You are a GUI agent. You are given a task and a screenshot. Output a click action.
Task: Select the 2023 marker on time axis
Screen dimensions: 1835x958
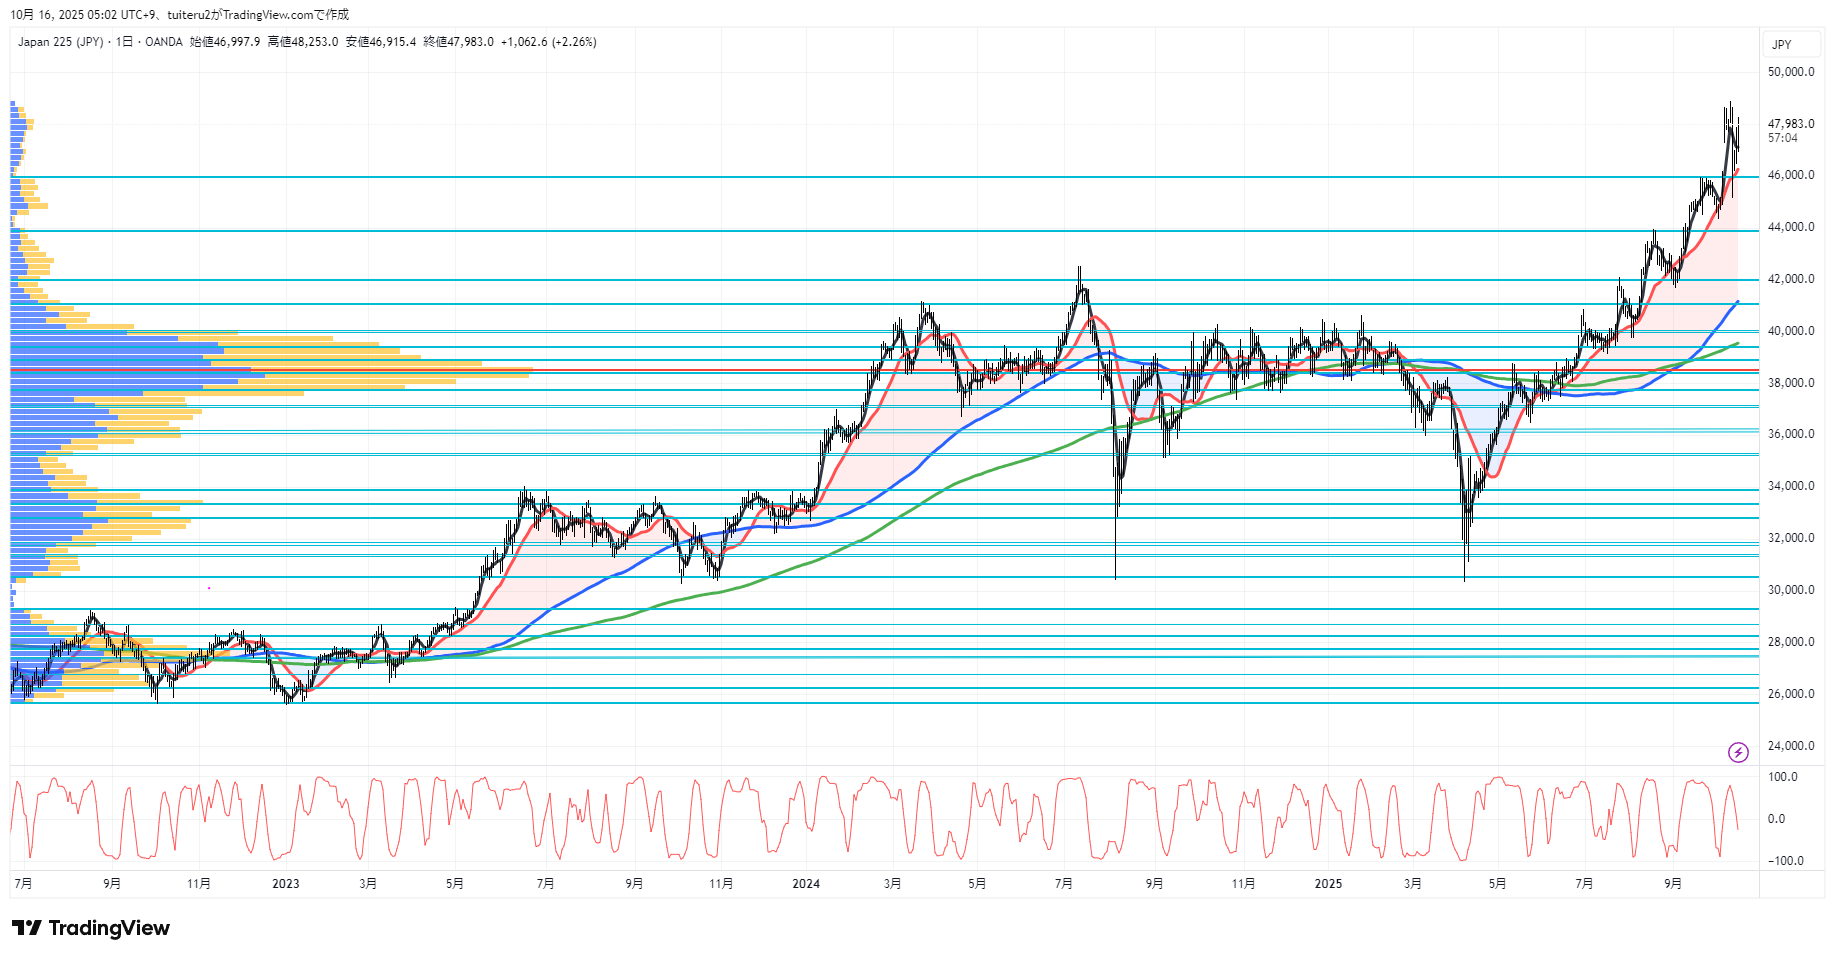pyautogui.click(x=286, y=883)
